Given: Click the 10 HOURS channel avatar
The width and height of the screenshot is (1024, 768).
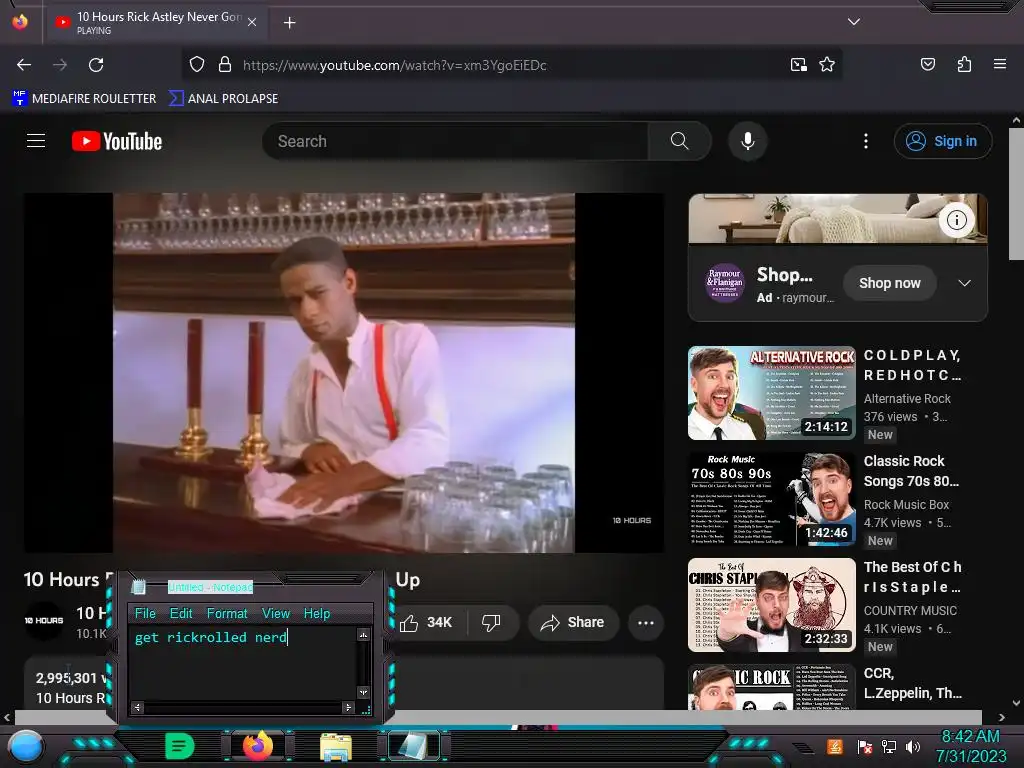Looking at the screenshot, I should pos(44,620).
